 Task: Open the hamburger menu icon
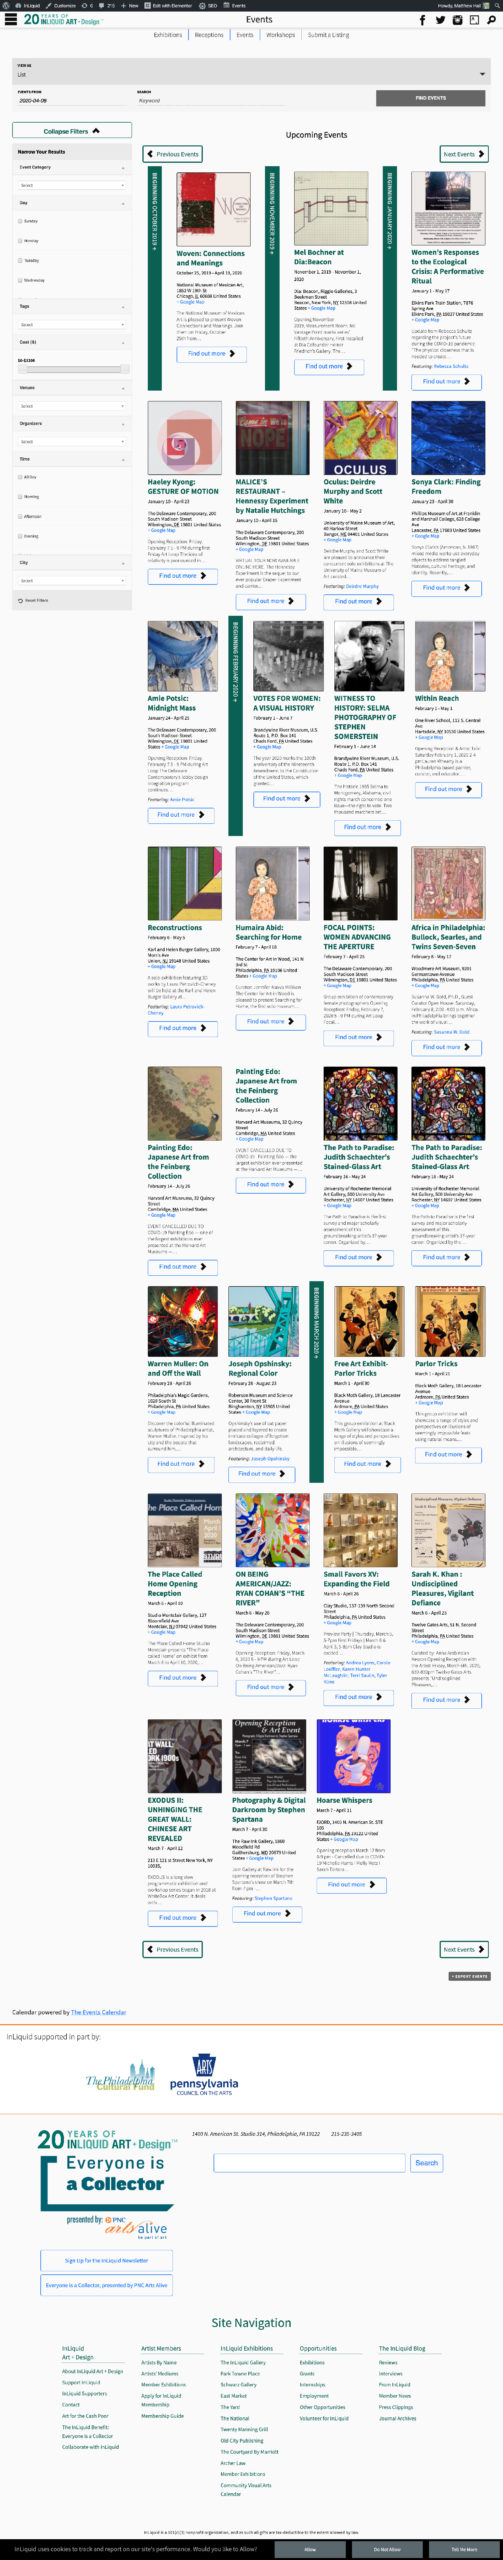(x=11, y=19)
